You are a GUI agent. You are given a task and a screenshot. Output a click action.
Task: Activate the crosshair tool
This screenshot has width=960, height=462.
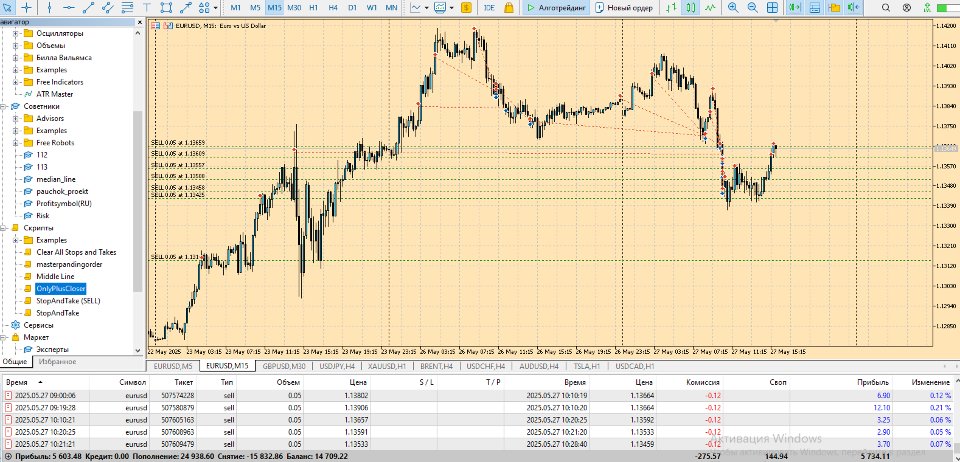(27, 7)
